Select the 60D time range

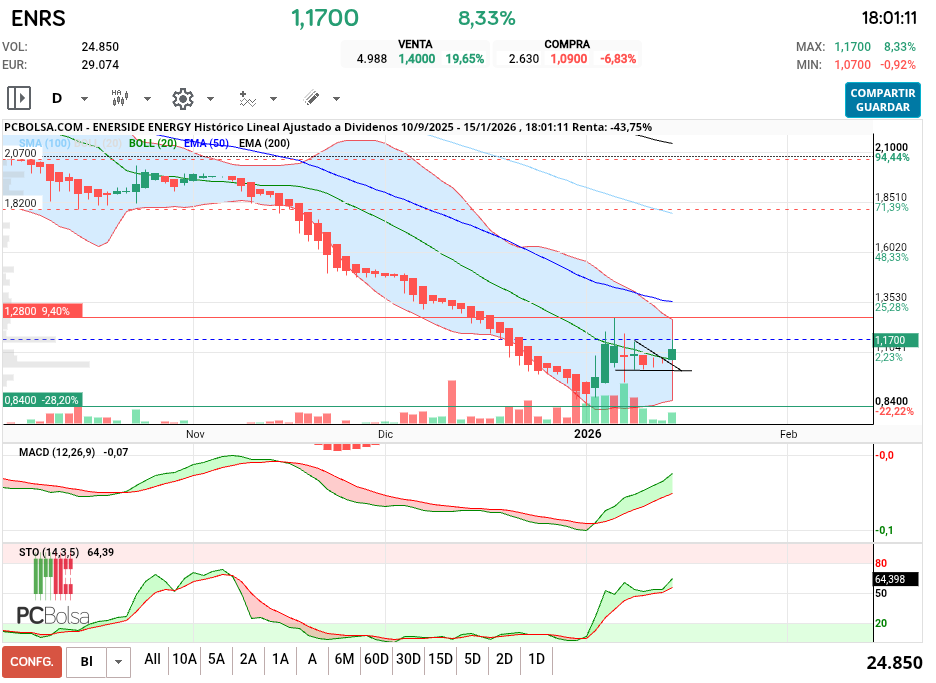(376, 659)
